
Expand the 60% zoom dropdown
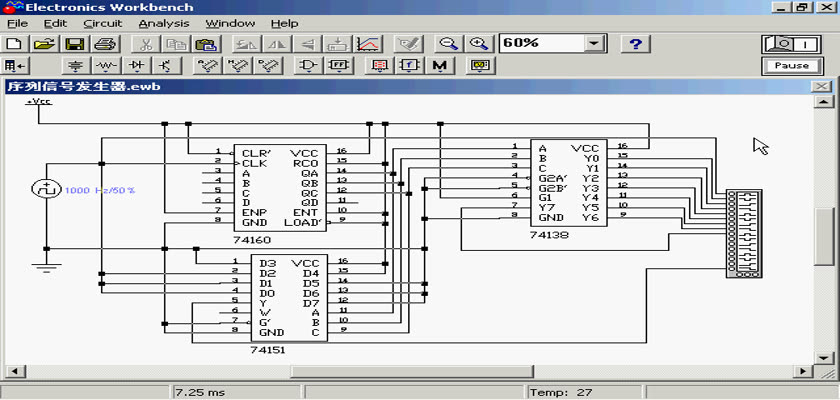594,44
